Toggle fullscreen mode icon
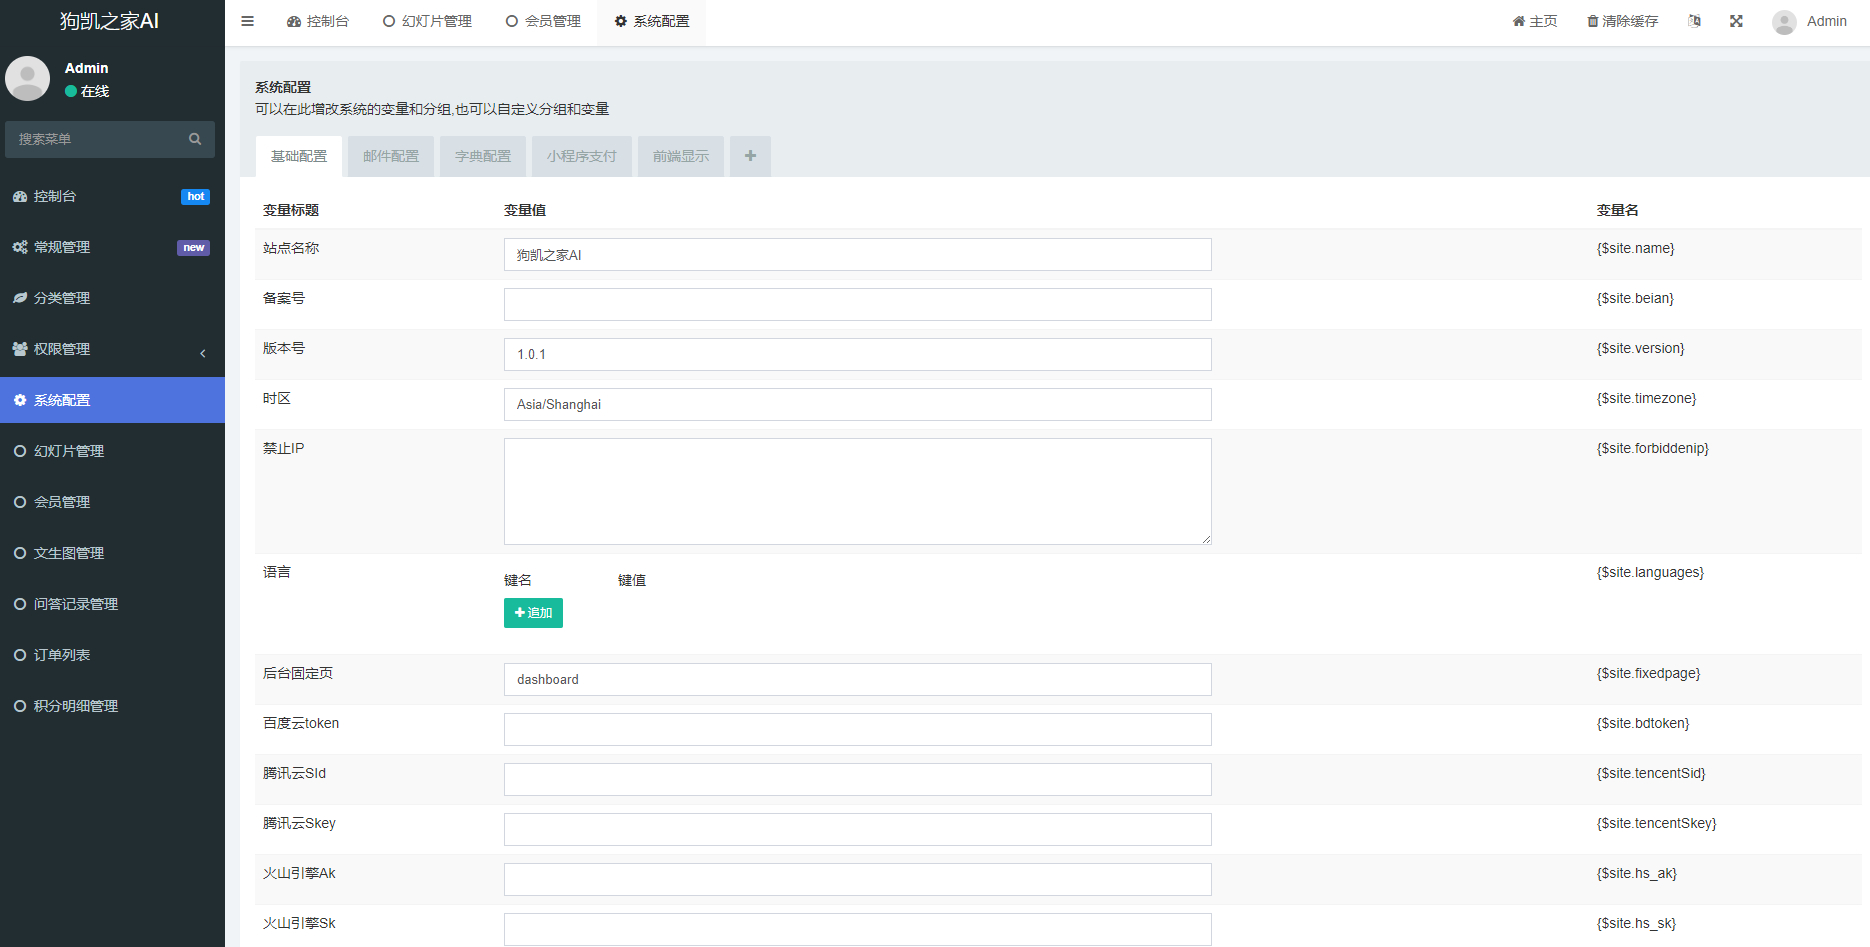The height and width of the screenshot is (947, 1870). coord(1736,21)
